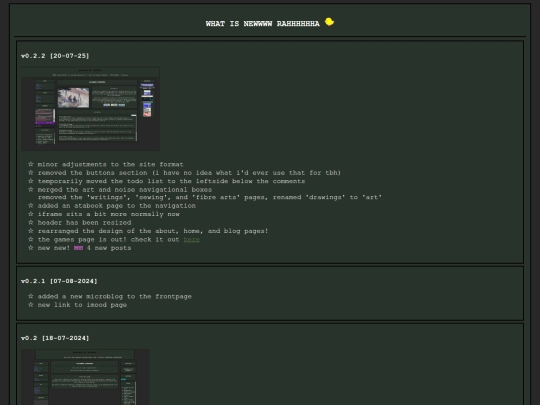Select the 'v0.2.1 [07-08-2024]' version heading
Image resolution: width=540 pixels, height=405 pixels.
[x=59, y=281]
